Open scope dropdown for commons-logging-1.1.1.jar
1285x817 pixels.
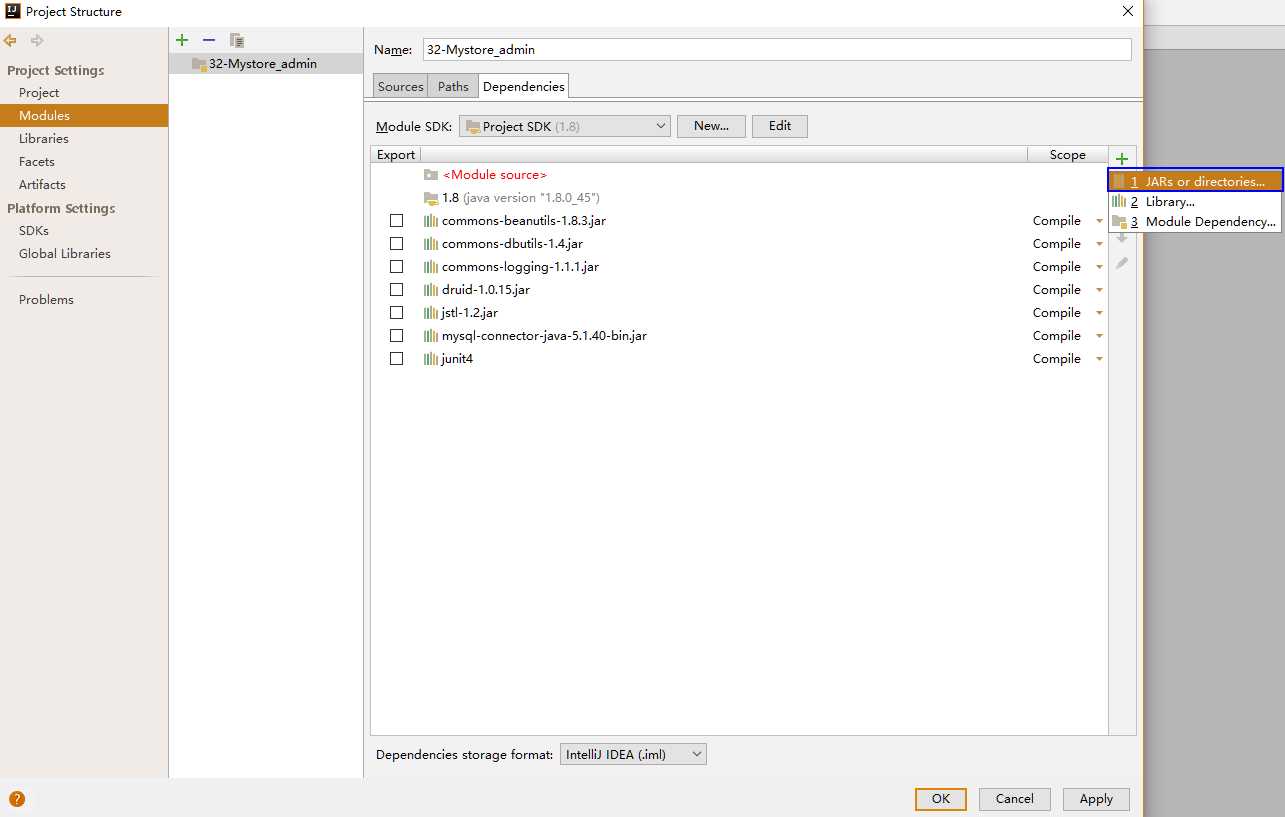pos(1099,267)
